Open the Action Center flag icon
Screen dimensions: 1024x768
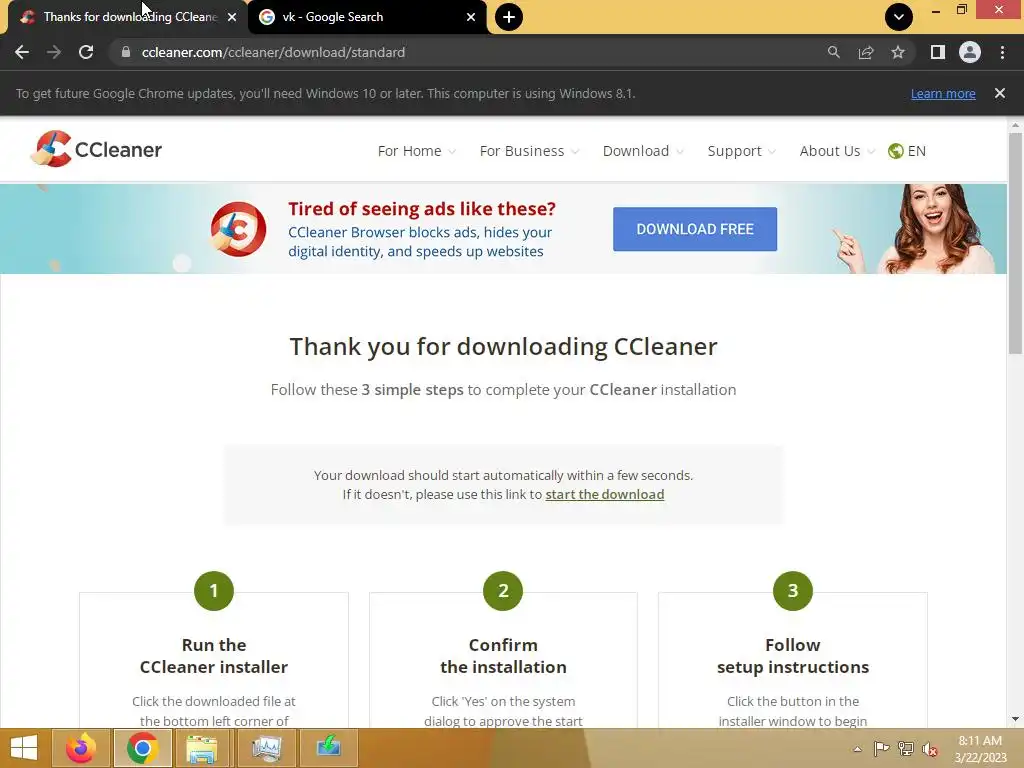pyautogui.click(x=882, y=748)
